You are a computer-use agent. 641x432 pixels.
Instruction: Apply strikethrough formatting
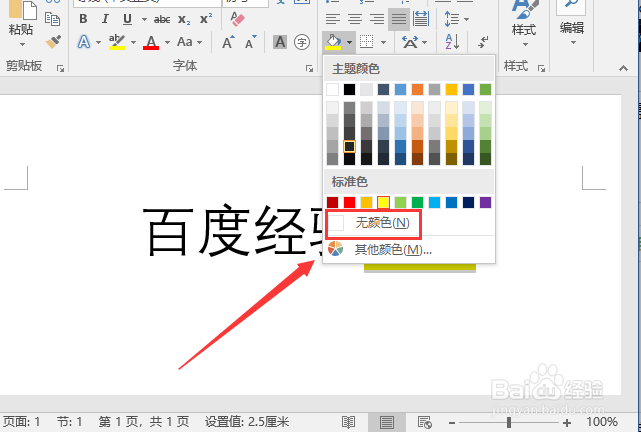click(x=162, y=19)
